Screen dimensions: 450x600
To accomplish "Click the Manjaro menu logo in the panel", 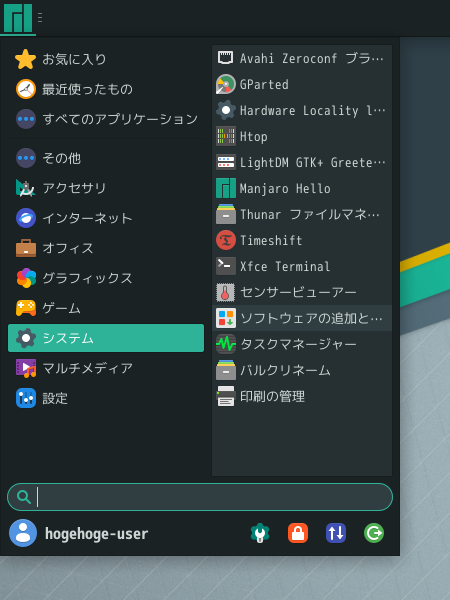I will pos(18,18).
